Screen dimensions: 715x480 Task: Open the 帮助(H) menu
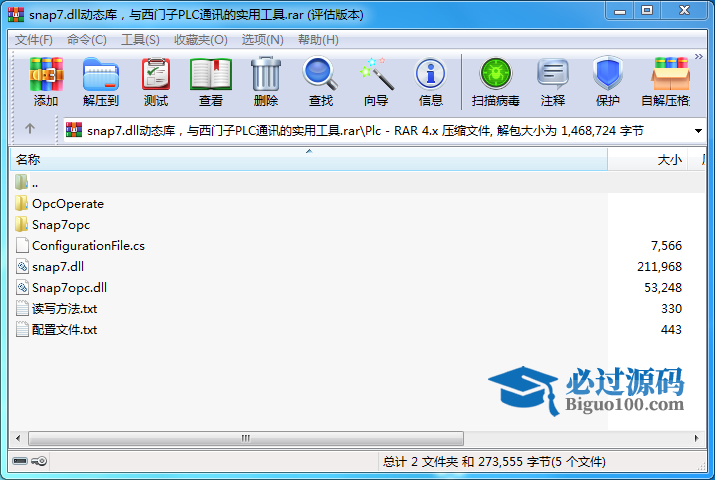tap(318, 40)
